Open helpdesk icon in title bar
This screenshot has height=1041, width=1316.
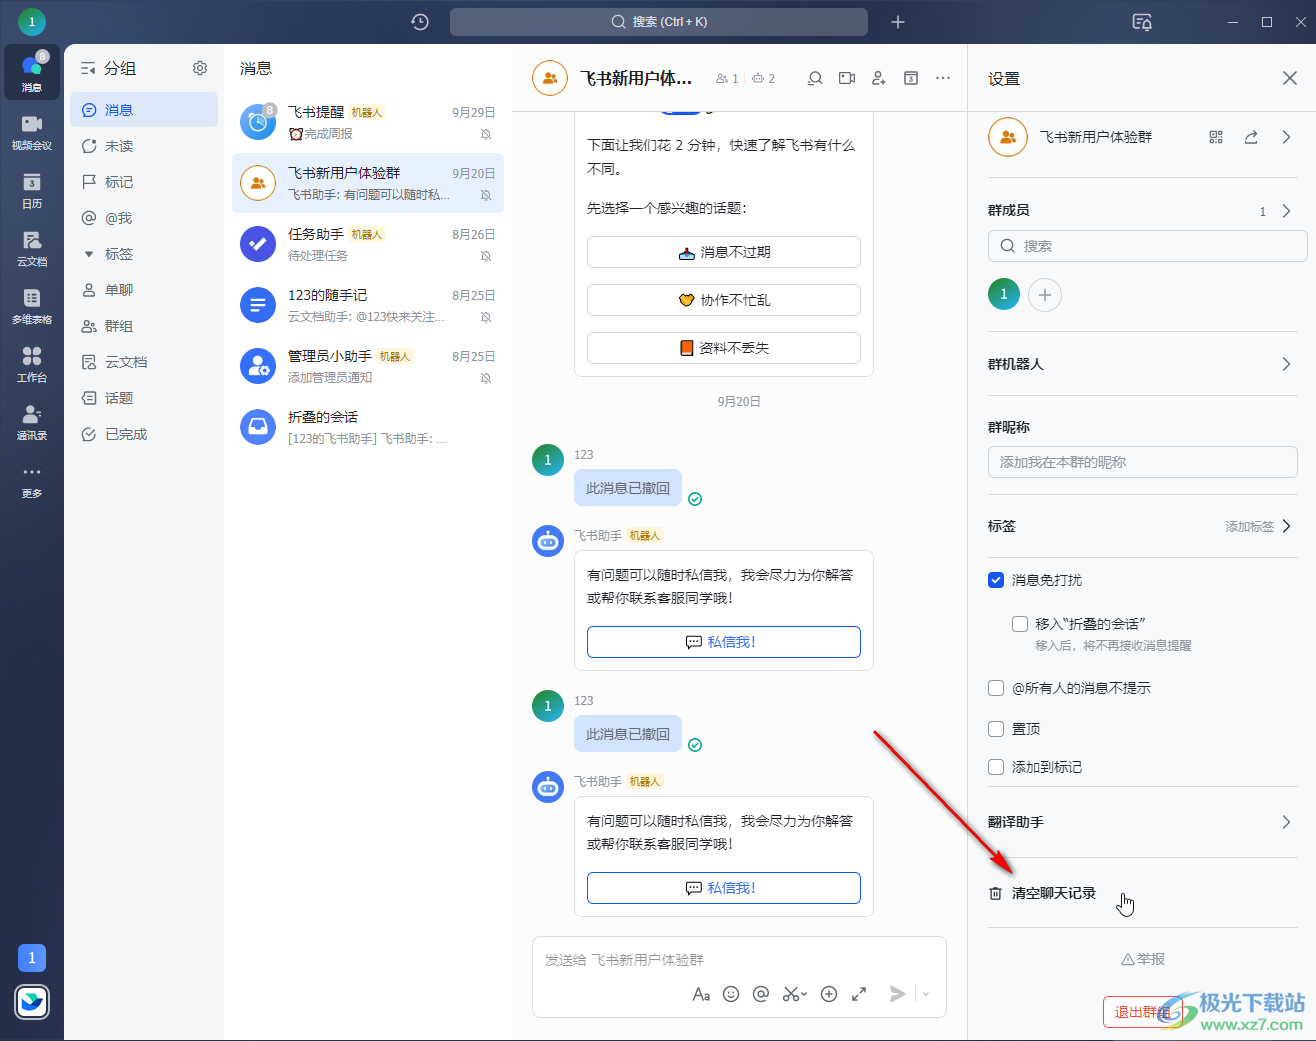pyautogui.click(x=1142, y=22)
